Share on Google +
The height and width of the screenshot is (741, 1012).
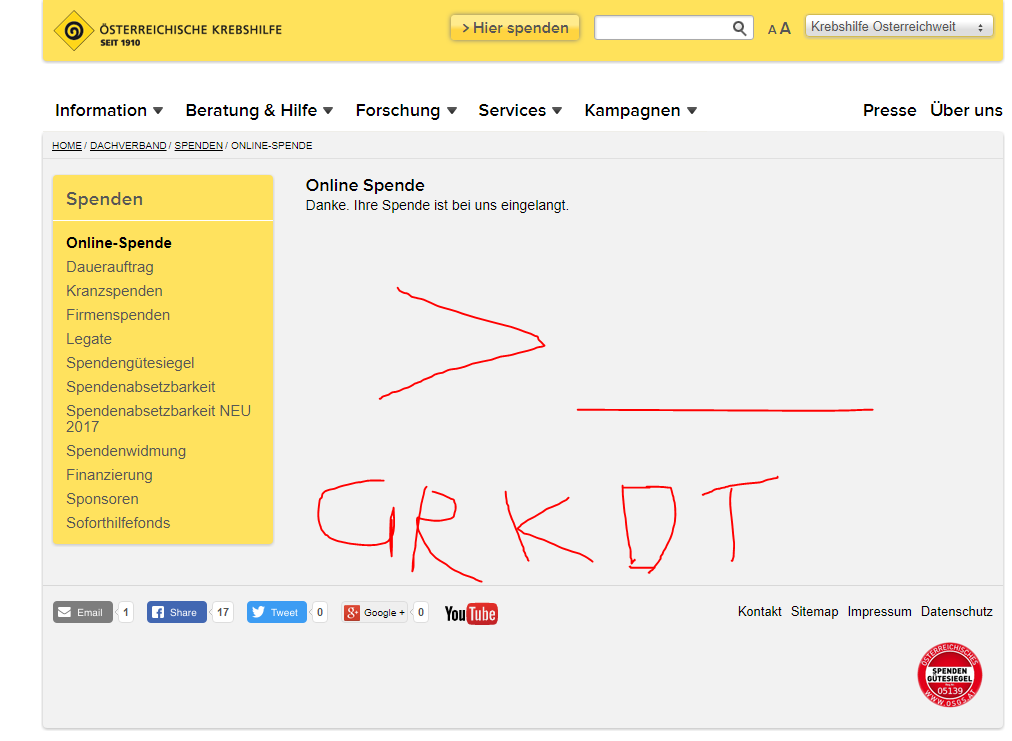point(375,612)
